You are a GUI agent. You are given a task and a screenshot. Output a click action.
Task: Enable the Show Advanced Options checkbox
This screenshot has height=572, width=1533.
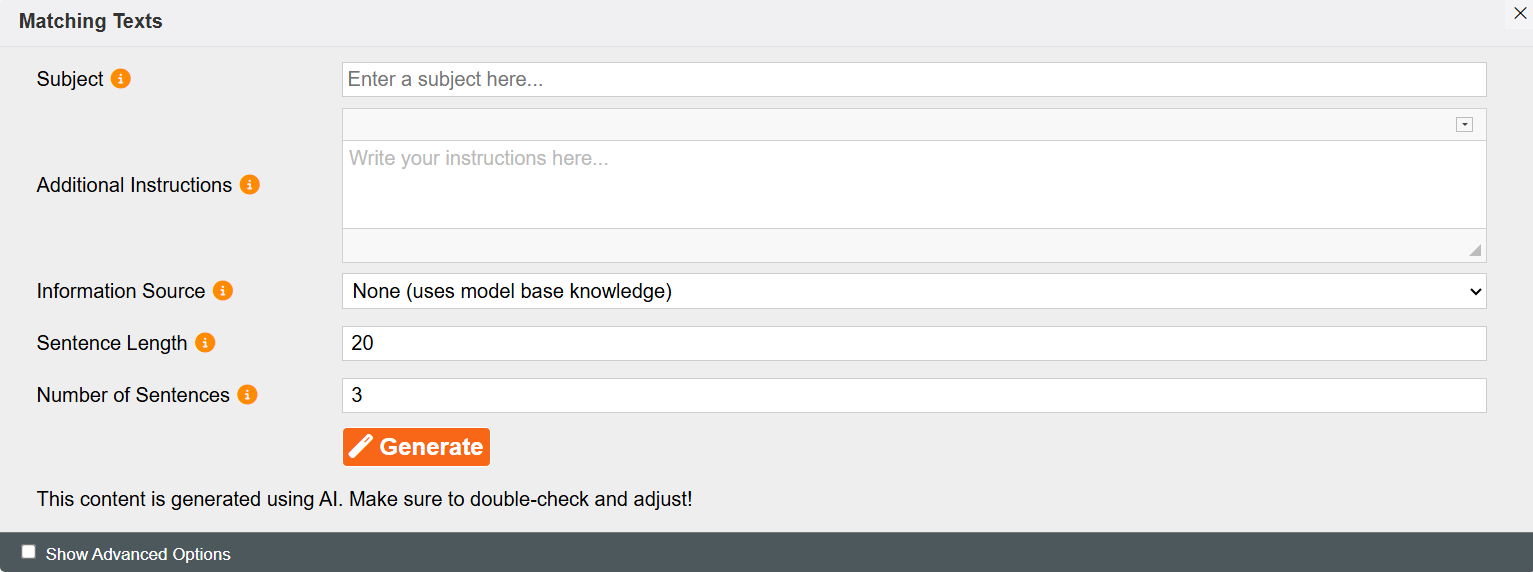click(29, 552)
